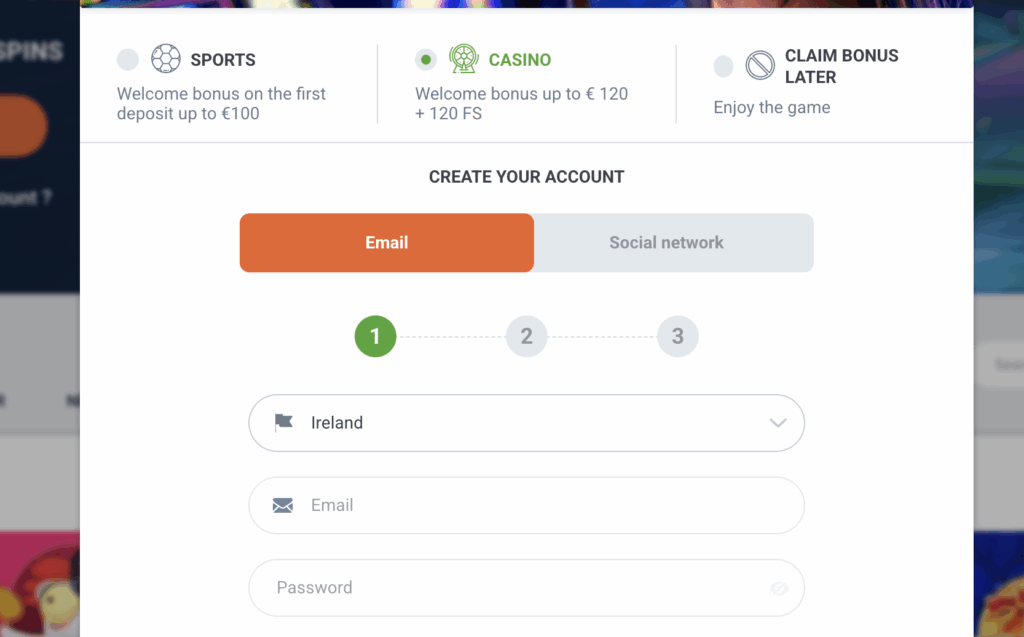Select the Sports welcome bonus radio button
The width and height of the screenshot is (1024, 637).
click(127, 59)
